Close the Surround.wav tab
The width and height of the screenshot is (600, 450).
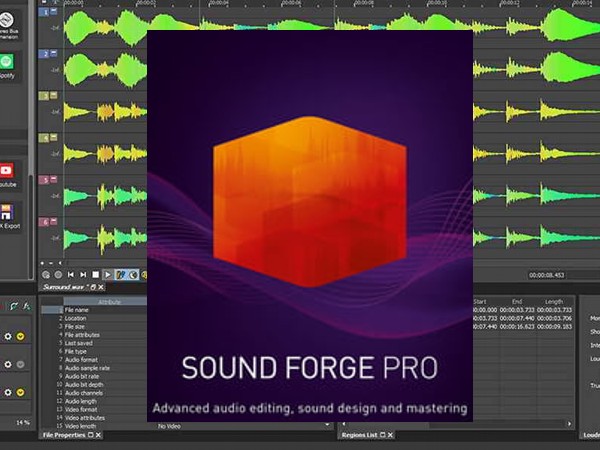pos(101,287)
